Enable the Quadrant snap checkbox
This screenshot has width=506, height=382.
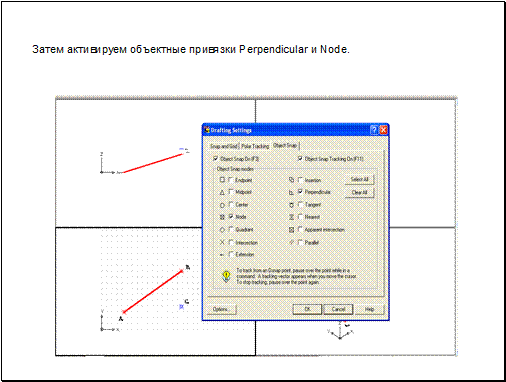231,229
